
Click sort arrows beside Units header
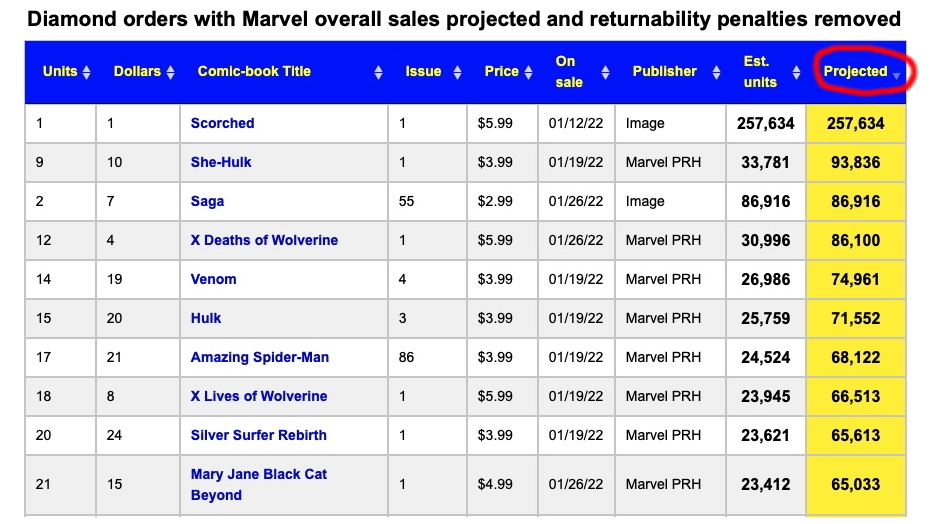coord(86,72)
